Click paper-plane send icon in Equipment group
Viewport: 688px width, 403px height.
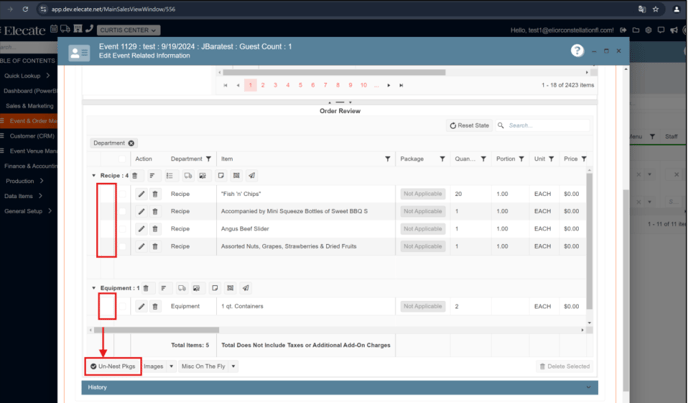coord(246,288)
